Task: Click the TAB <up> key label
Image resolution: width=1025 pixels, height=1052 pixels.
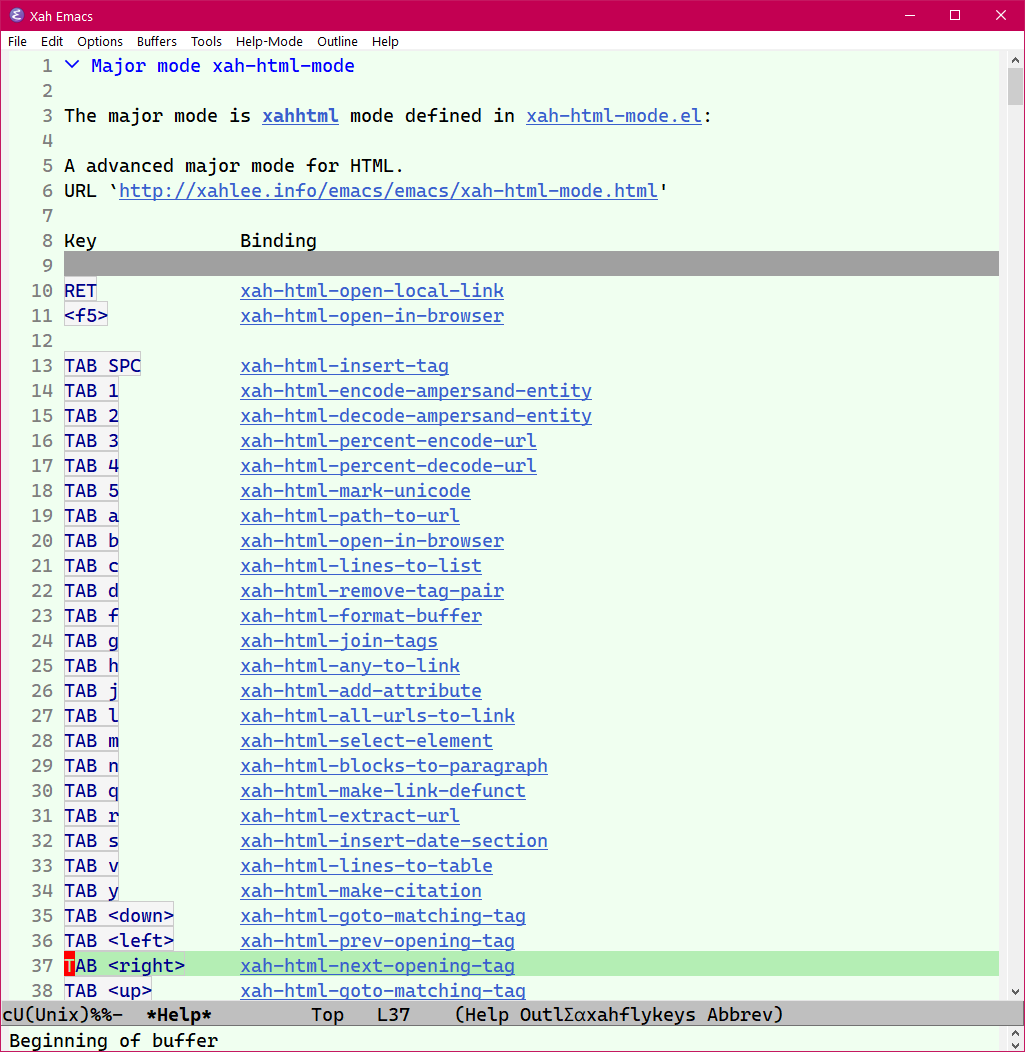Action: 108,992
